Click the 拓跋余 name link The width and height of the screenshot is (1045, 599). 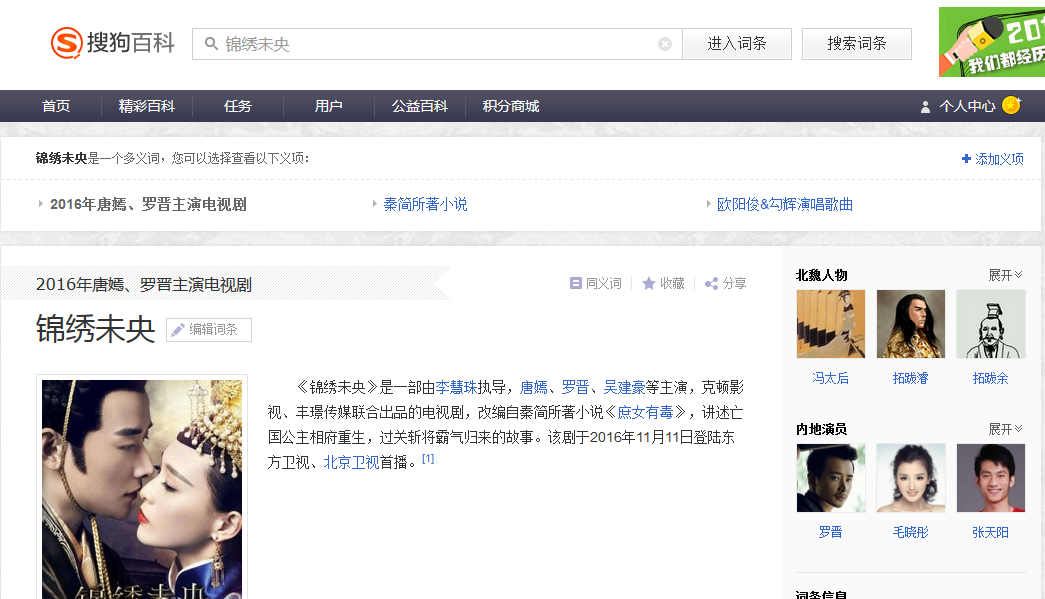[x=990, y=378]
